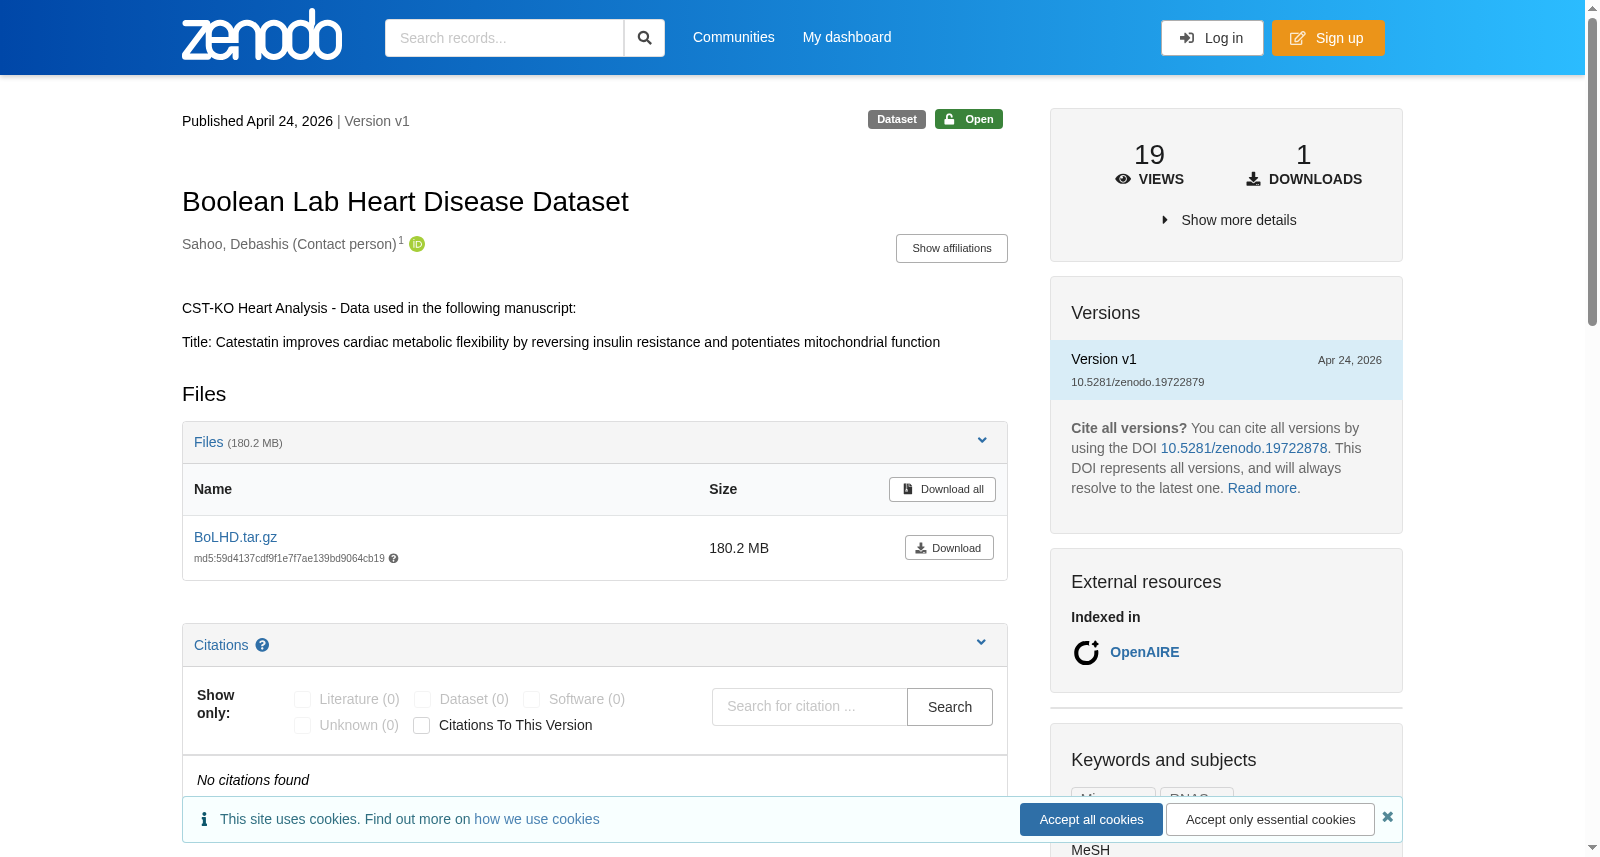Click the Files panel title link
Screen dimensions: 1600x857
coord(209,442)
